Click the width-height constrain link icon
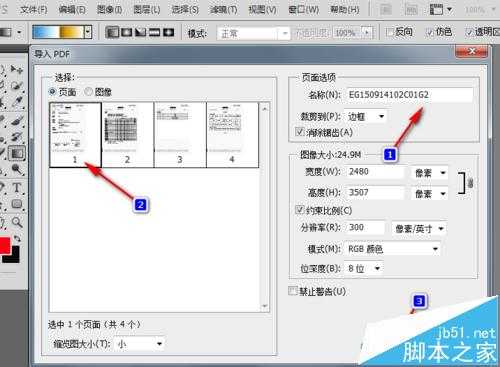Image resolution: width=500 pixels, height=367 pixels. pyautogui.click(x=470, y=183)
